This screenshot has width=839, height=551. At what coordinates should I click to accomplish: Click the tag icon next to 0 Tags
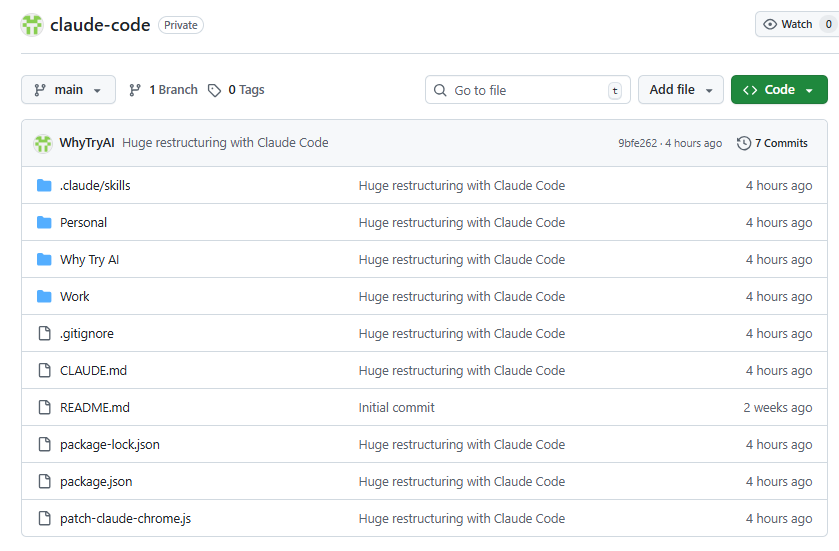click(x=215, y=90)
